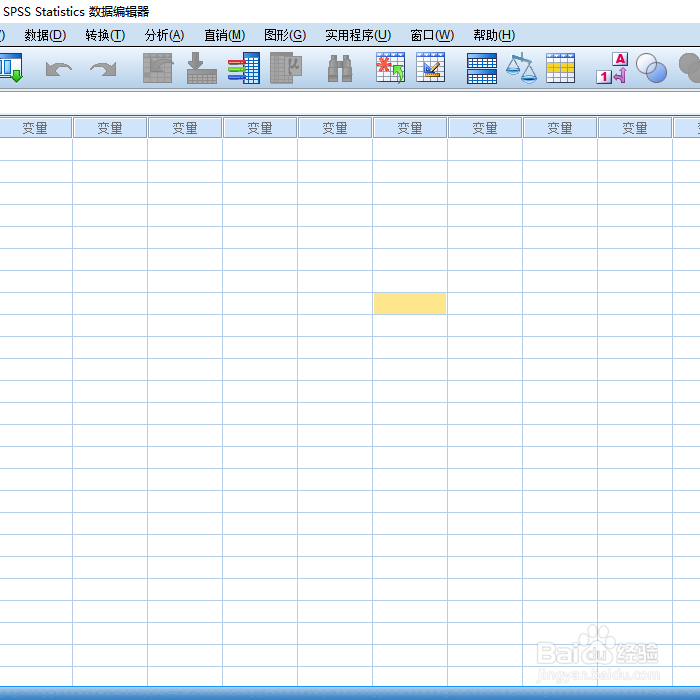
Task: Click the Run descriptive statistics icon
Action: pyautogui.click(x=286, y=68)
